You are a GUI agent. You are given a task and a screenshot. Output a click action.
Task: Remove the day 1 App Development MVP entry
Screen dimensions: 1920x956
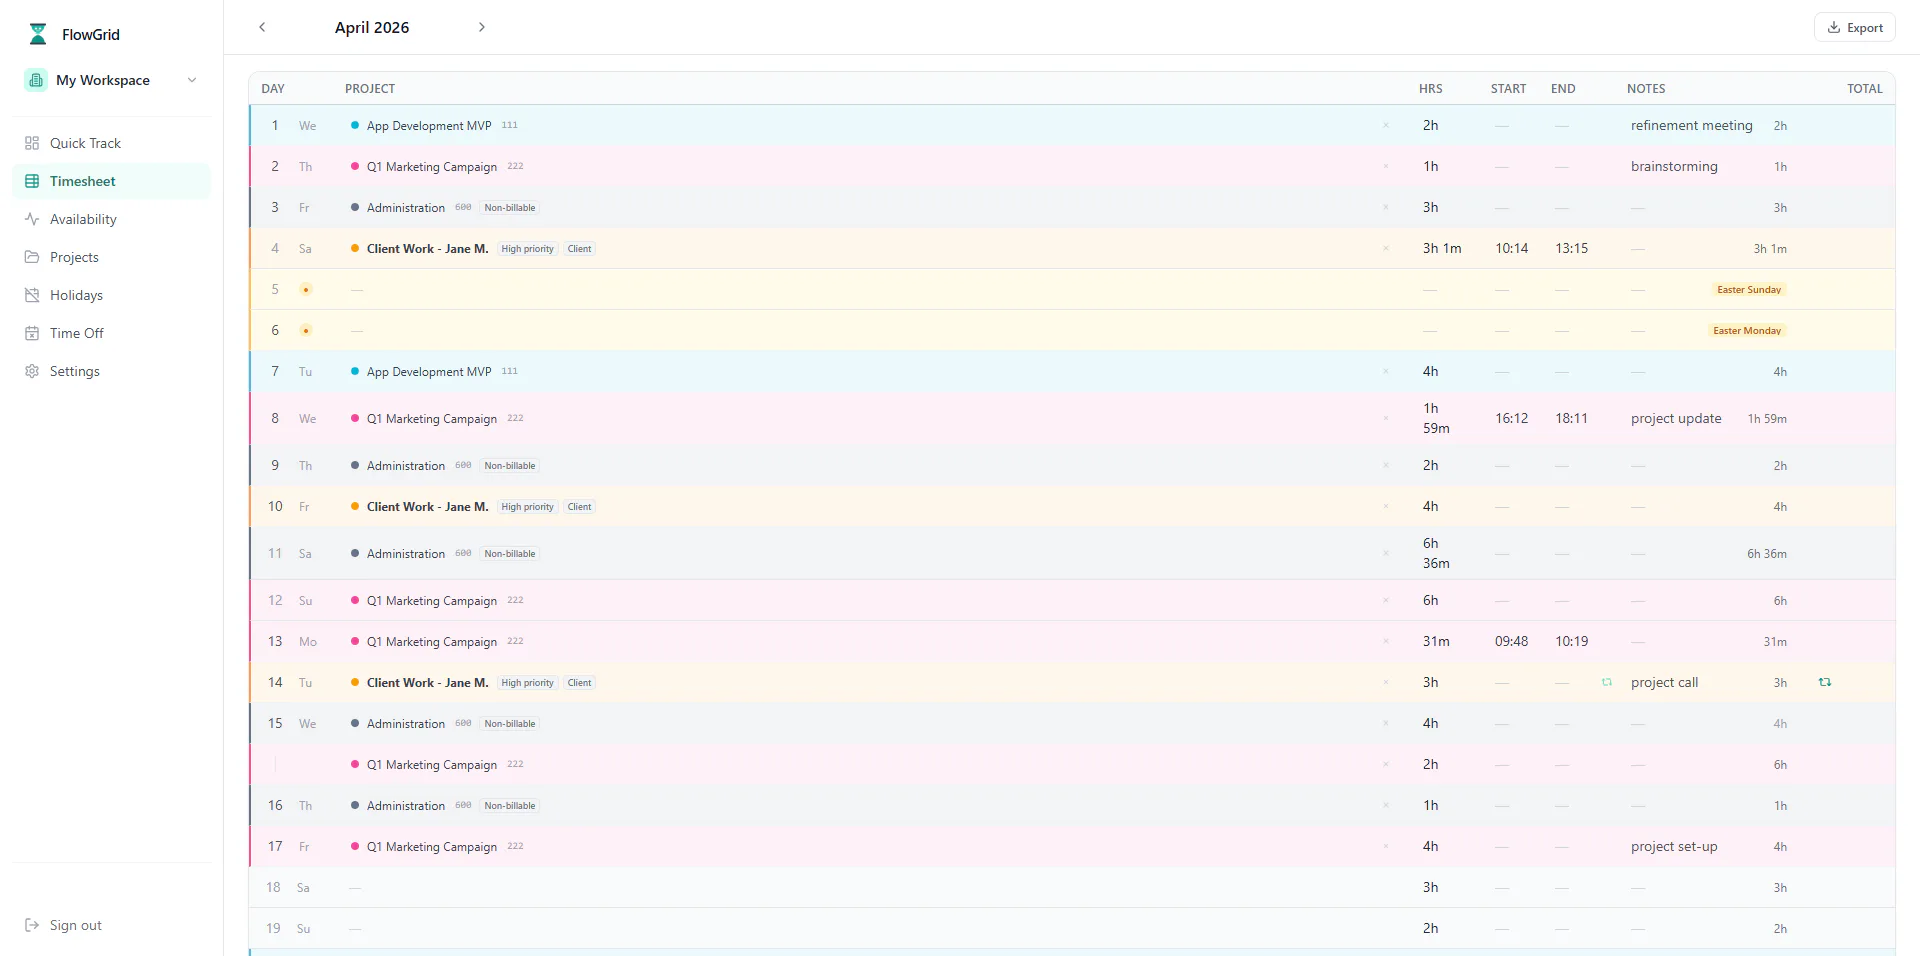[1386, 125]
